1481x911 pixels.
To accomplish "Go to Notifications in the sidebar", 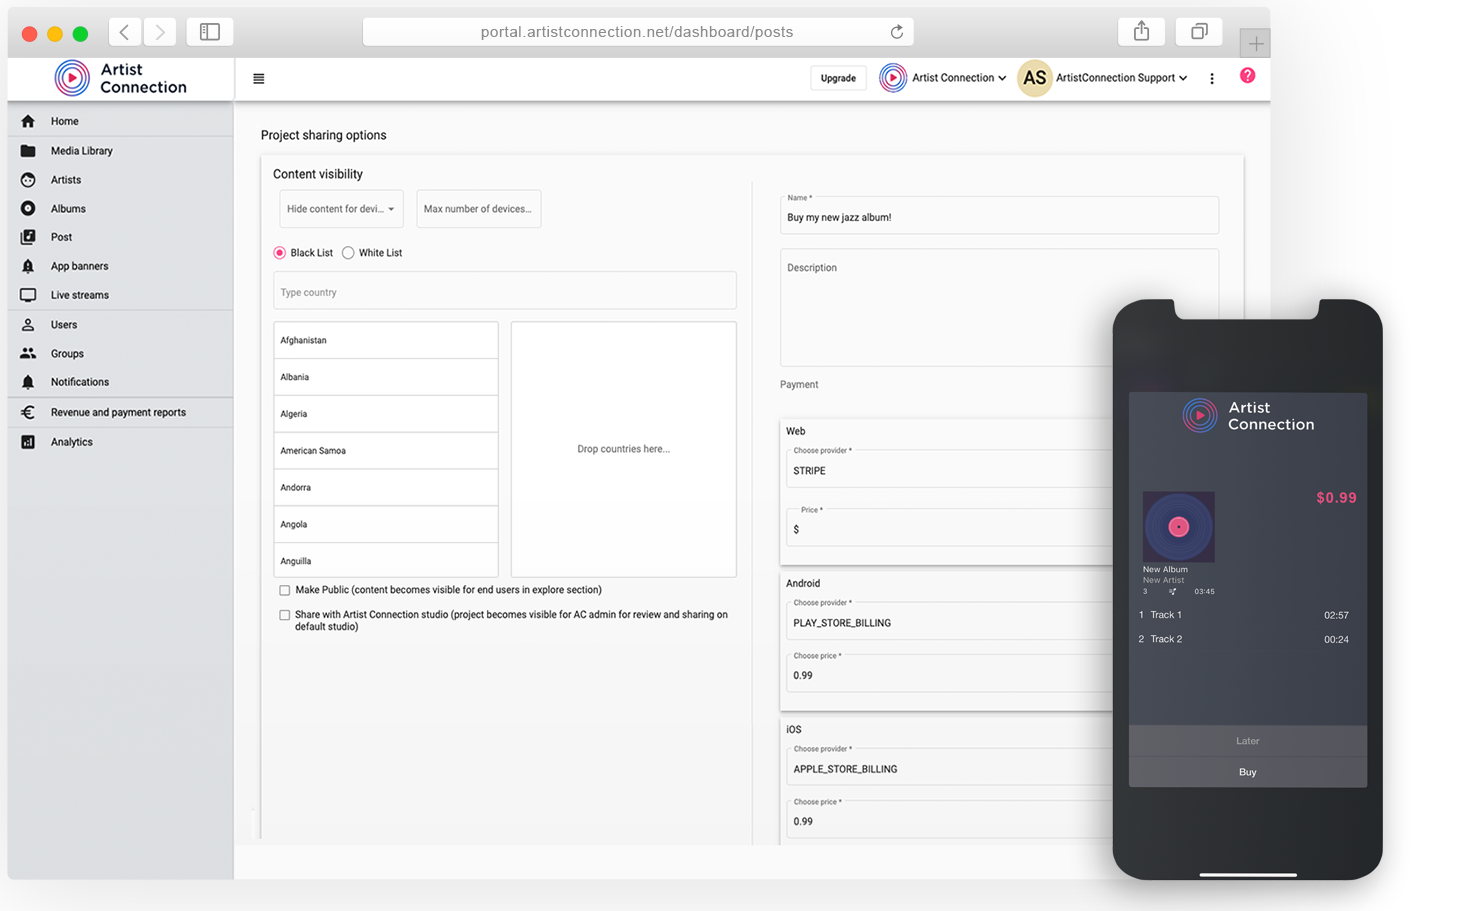I will pyautogui.click(x=80, y=382).
